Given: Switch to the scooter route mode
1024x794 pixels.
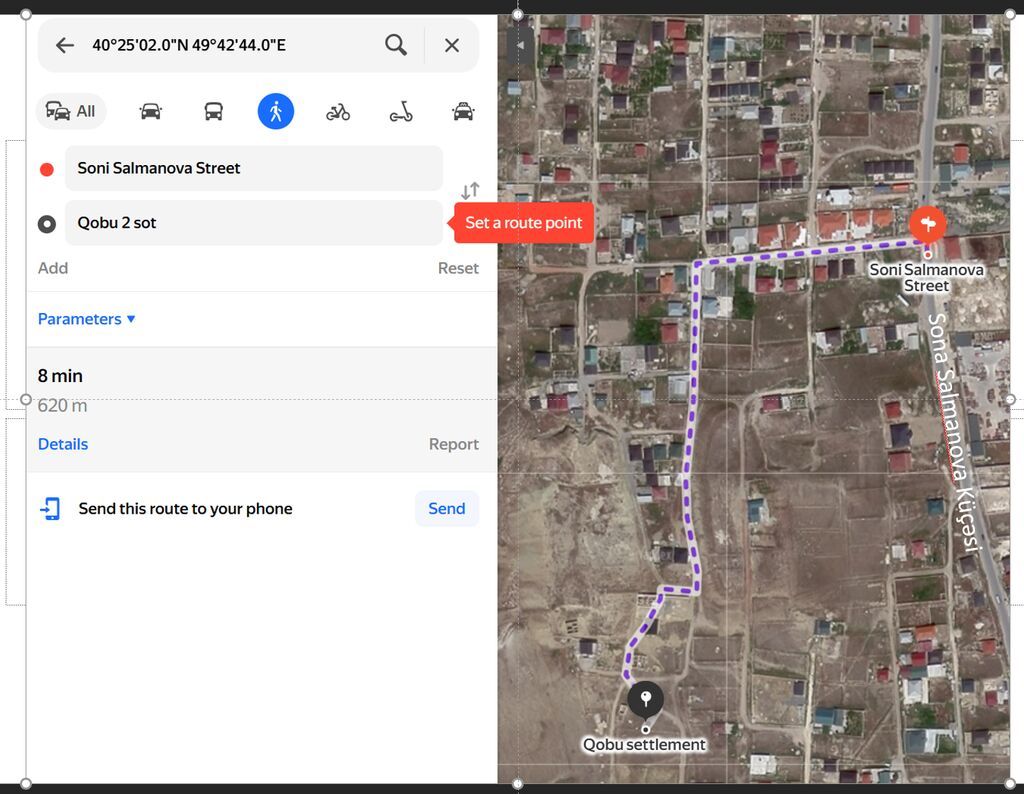Looking at the screenshot, I should pos(401,112).
